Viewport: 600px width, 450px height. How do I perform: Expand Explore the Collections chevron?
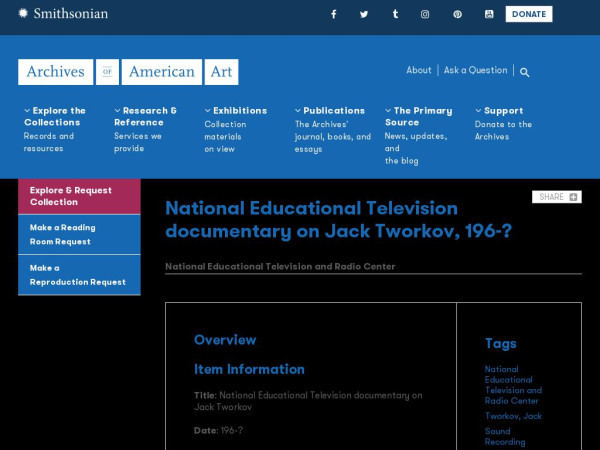tap(27, 111)
